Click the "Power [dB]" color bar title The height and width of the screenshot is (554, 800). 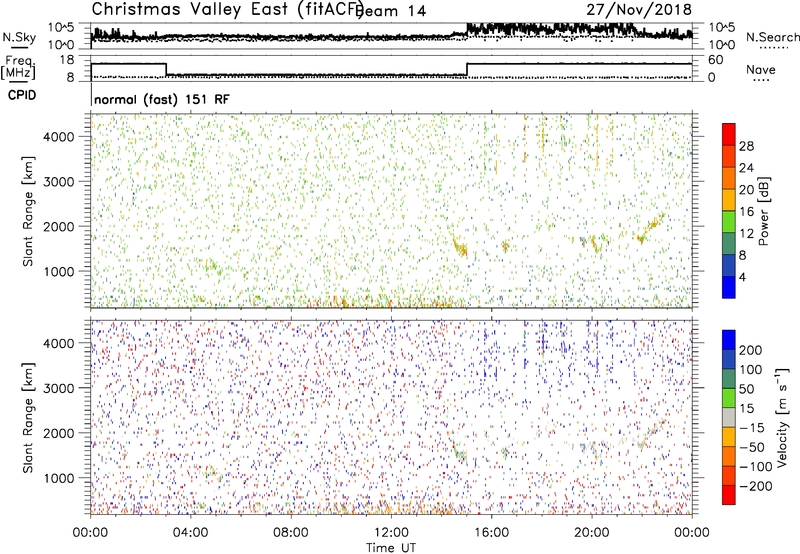click(763, 211)
